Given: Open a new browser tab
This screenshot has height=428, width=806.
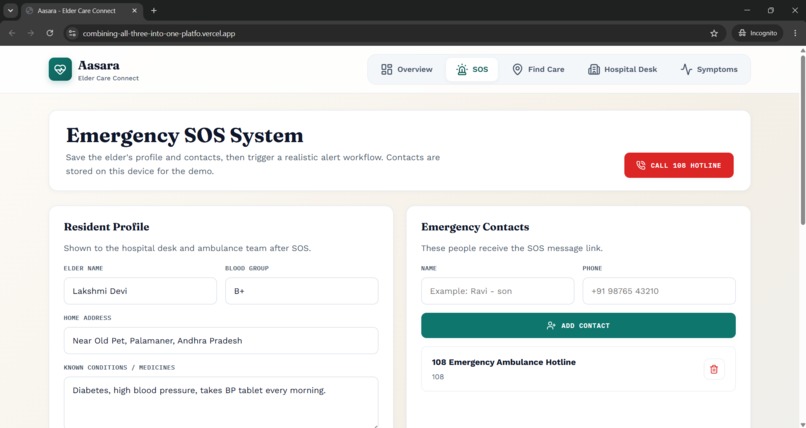Looking at the screenshot, I should [154, 10].
